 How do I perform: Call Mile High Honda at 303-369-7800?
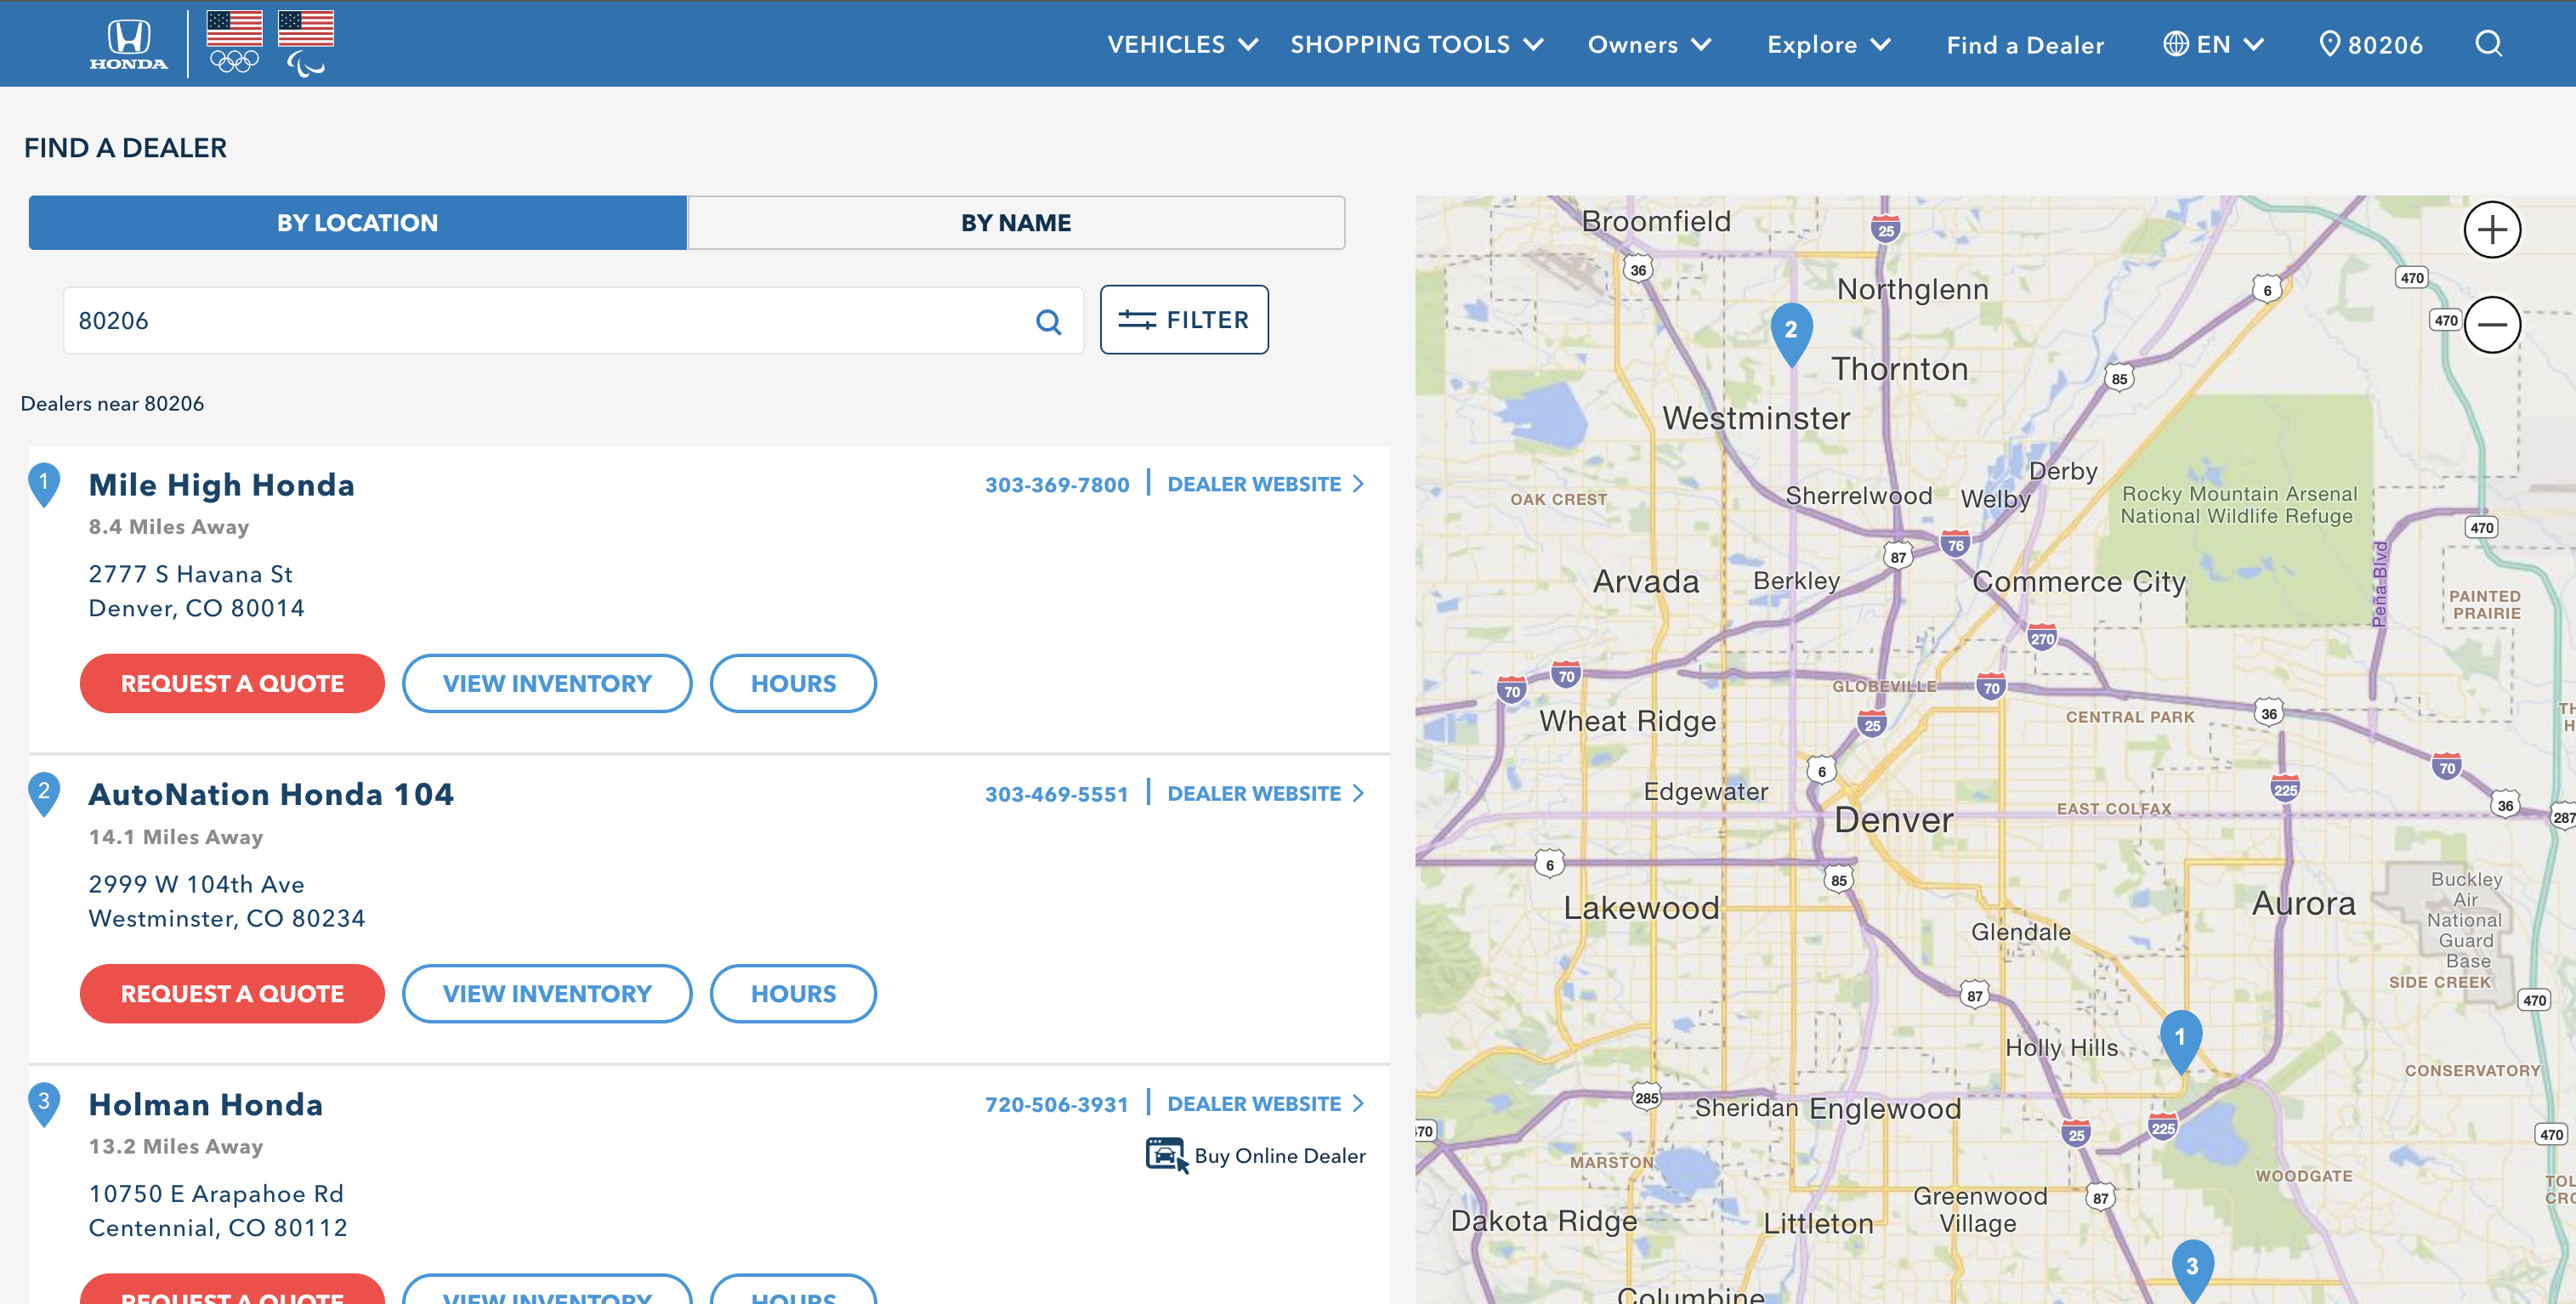[x=1057, y=485]
